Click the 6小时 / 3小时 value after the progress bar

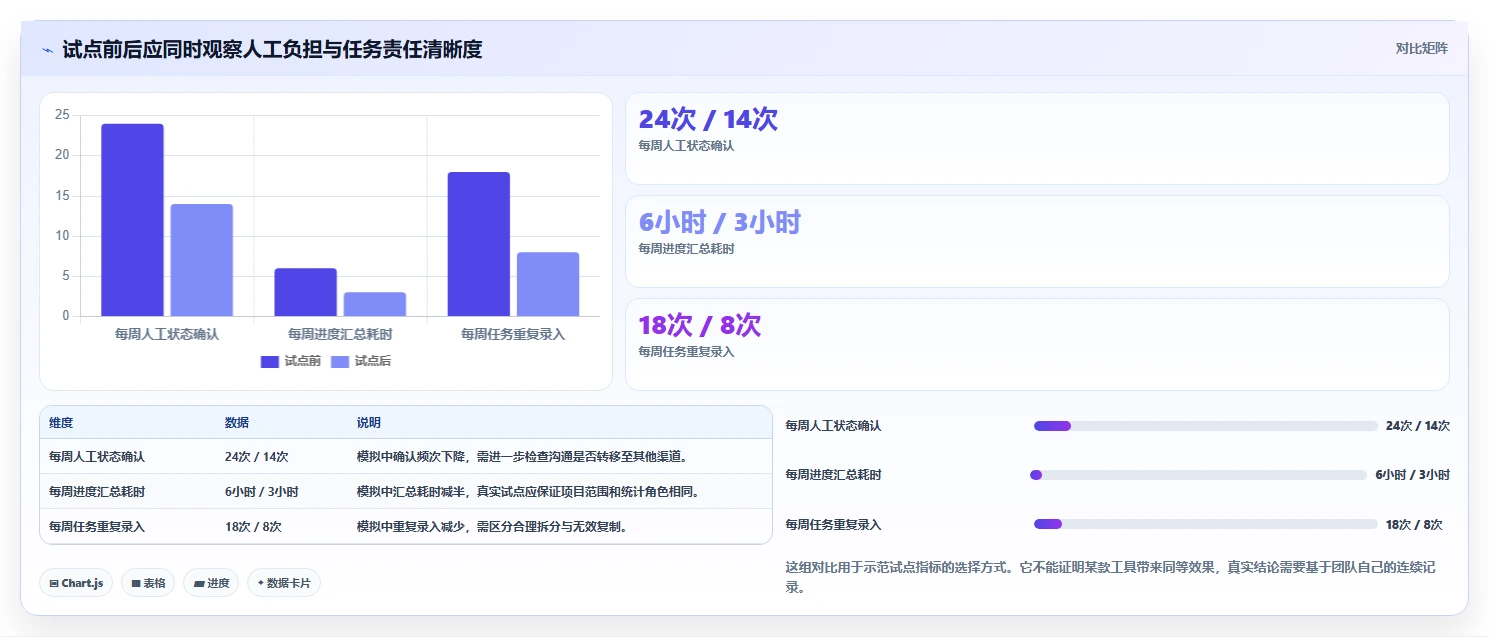[1412, 475]
